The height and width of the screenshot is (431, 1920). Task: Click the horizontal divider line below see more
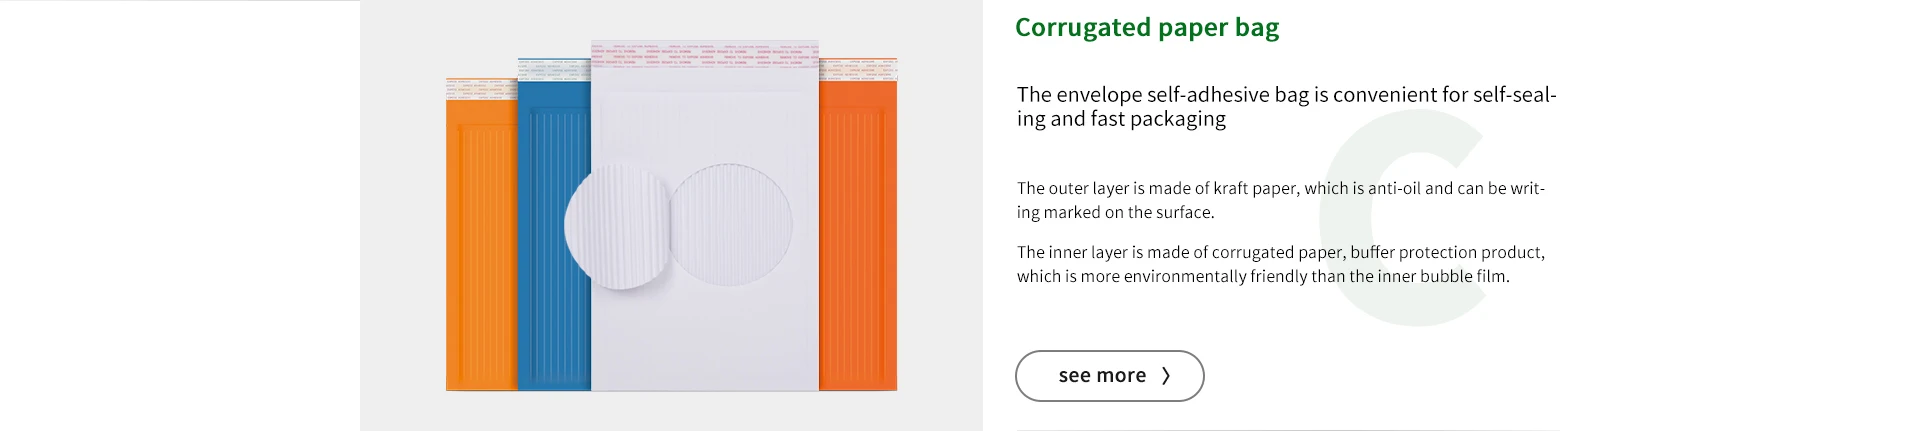1287,430
